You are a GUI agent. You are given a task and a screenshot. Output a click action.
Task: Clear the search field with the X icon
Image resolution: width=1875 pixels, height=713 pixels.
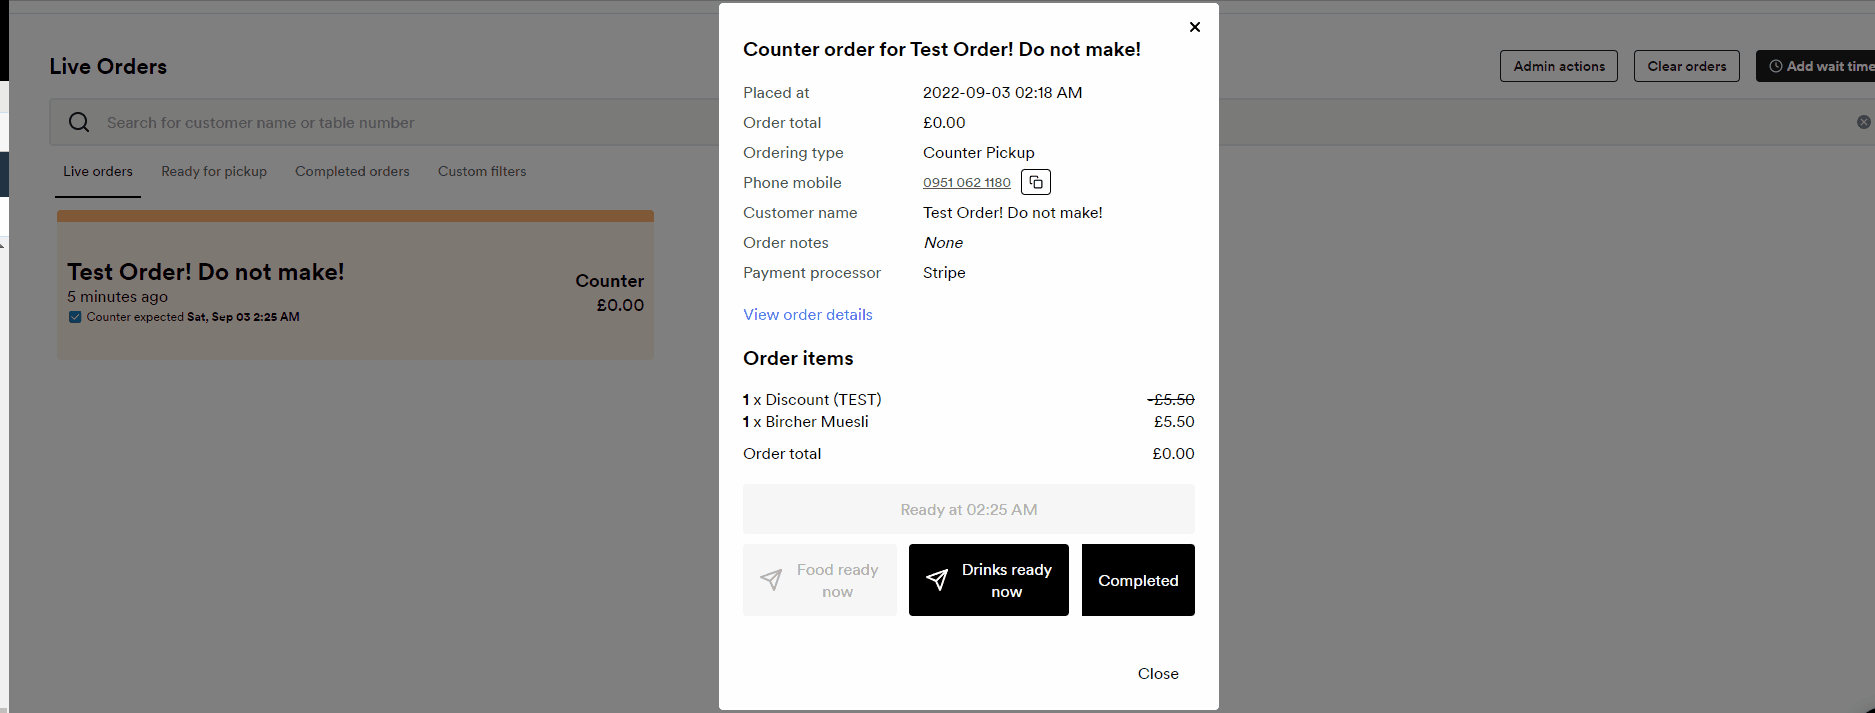1863,121
